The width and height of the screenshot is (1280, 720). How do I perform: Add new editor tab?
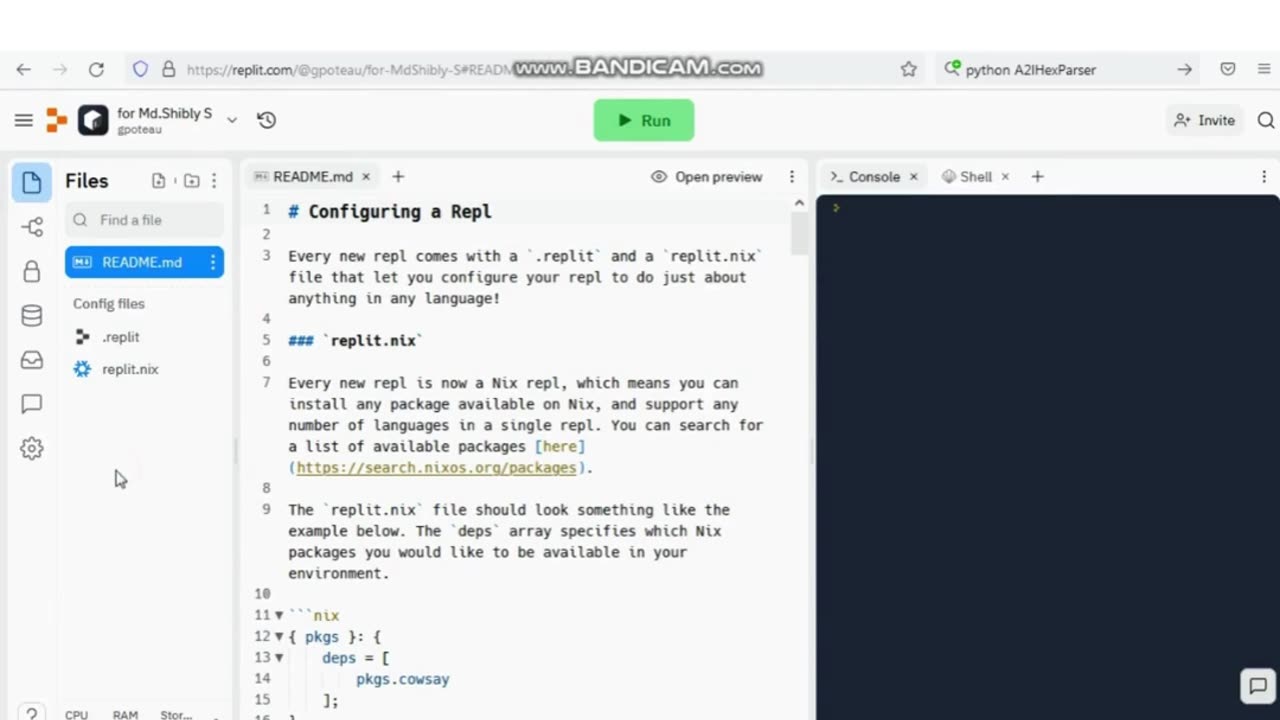(398, 176)
